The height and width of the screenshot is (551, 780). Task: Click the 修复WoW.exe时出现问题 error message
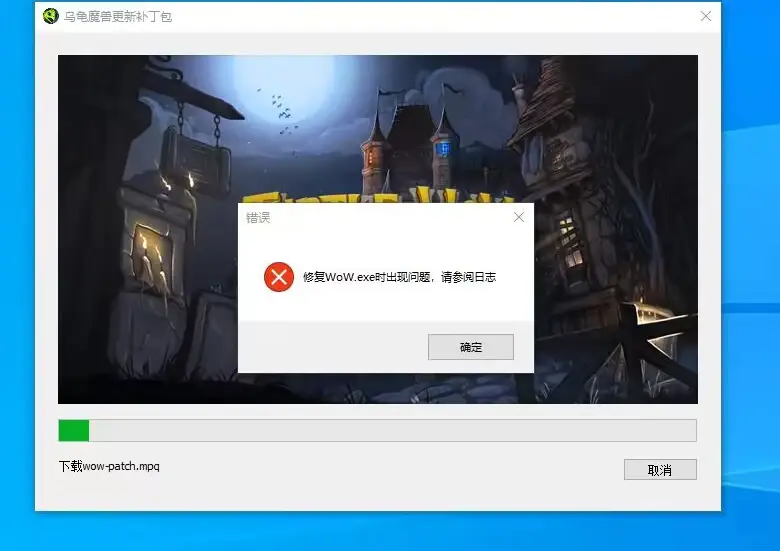[399, 277]
